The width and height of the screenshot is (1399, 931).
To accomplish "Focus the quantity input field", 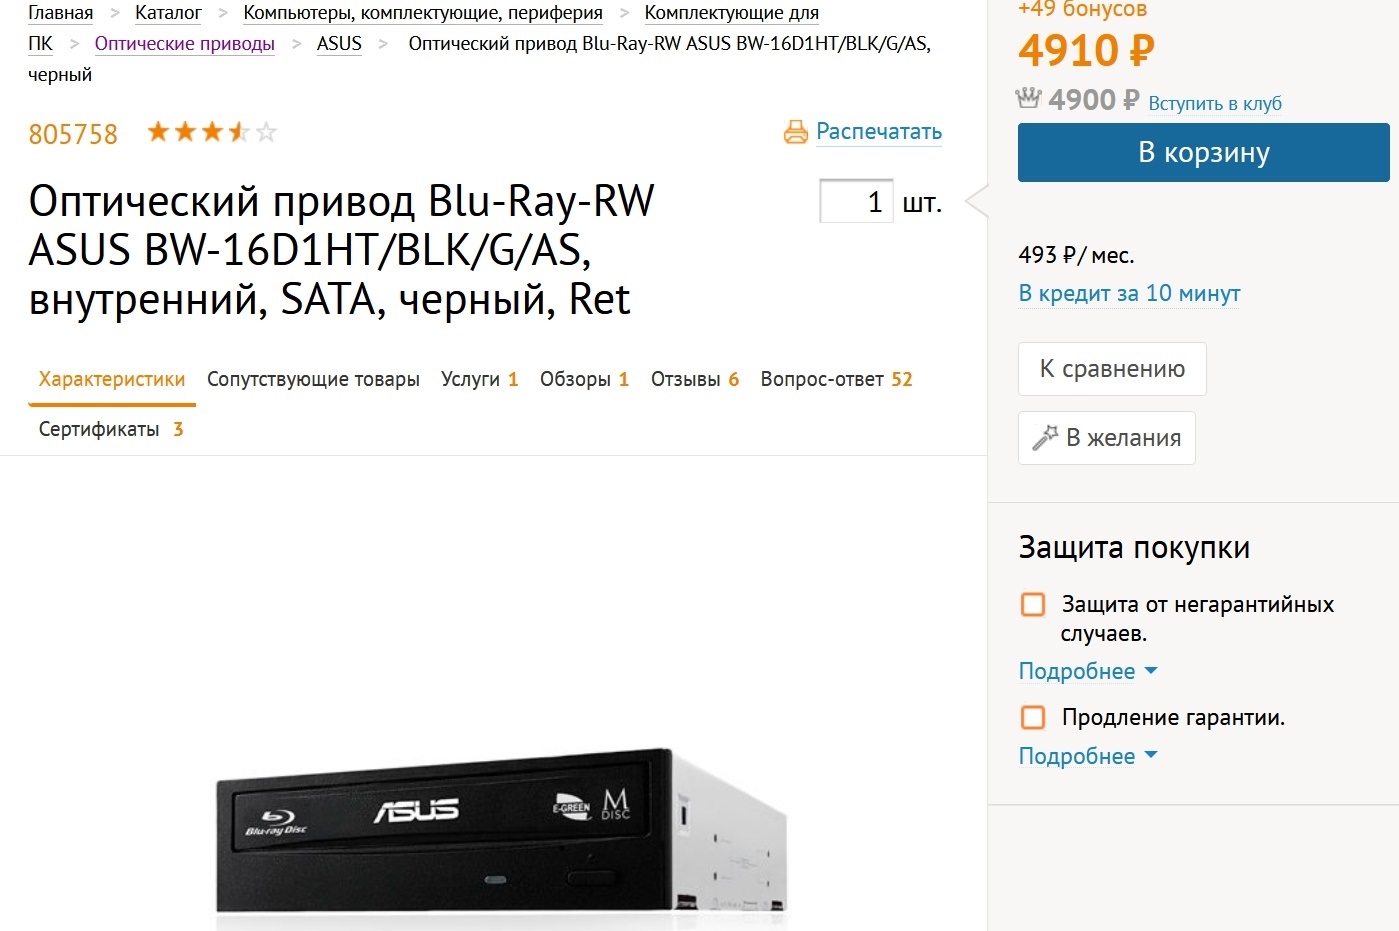I will pos(856,201).
